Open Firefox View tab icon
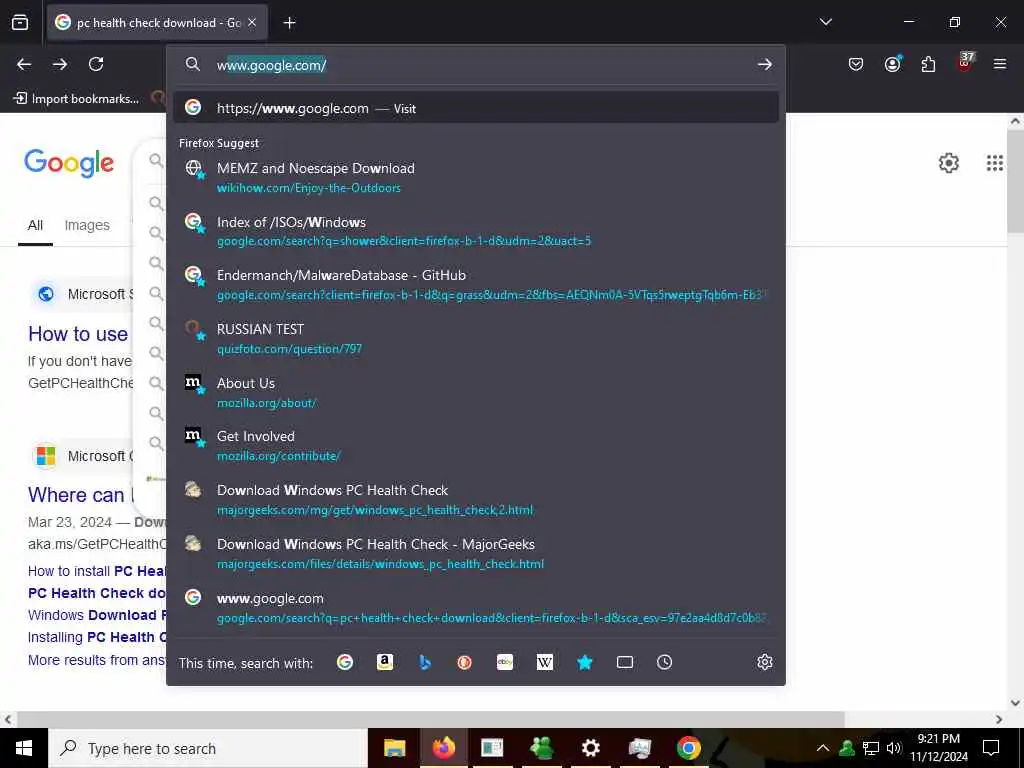This screenshot has width=1024, height=768. click(x=20, y=23)
